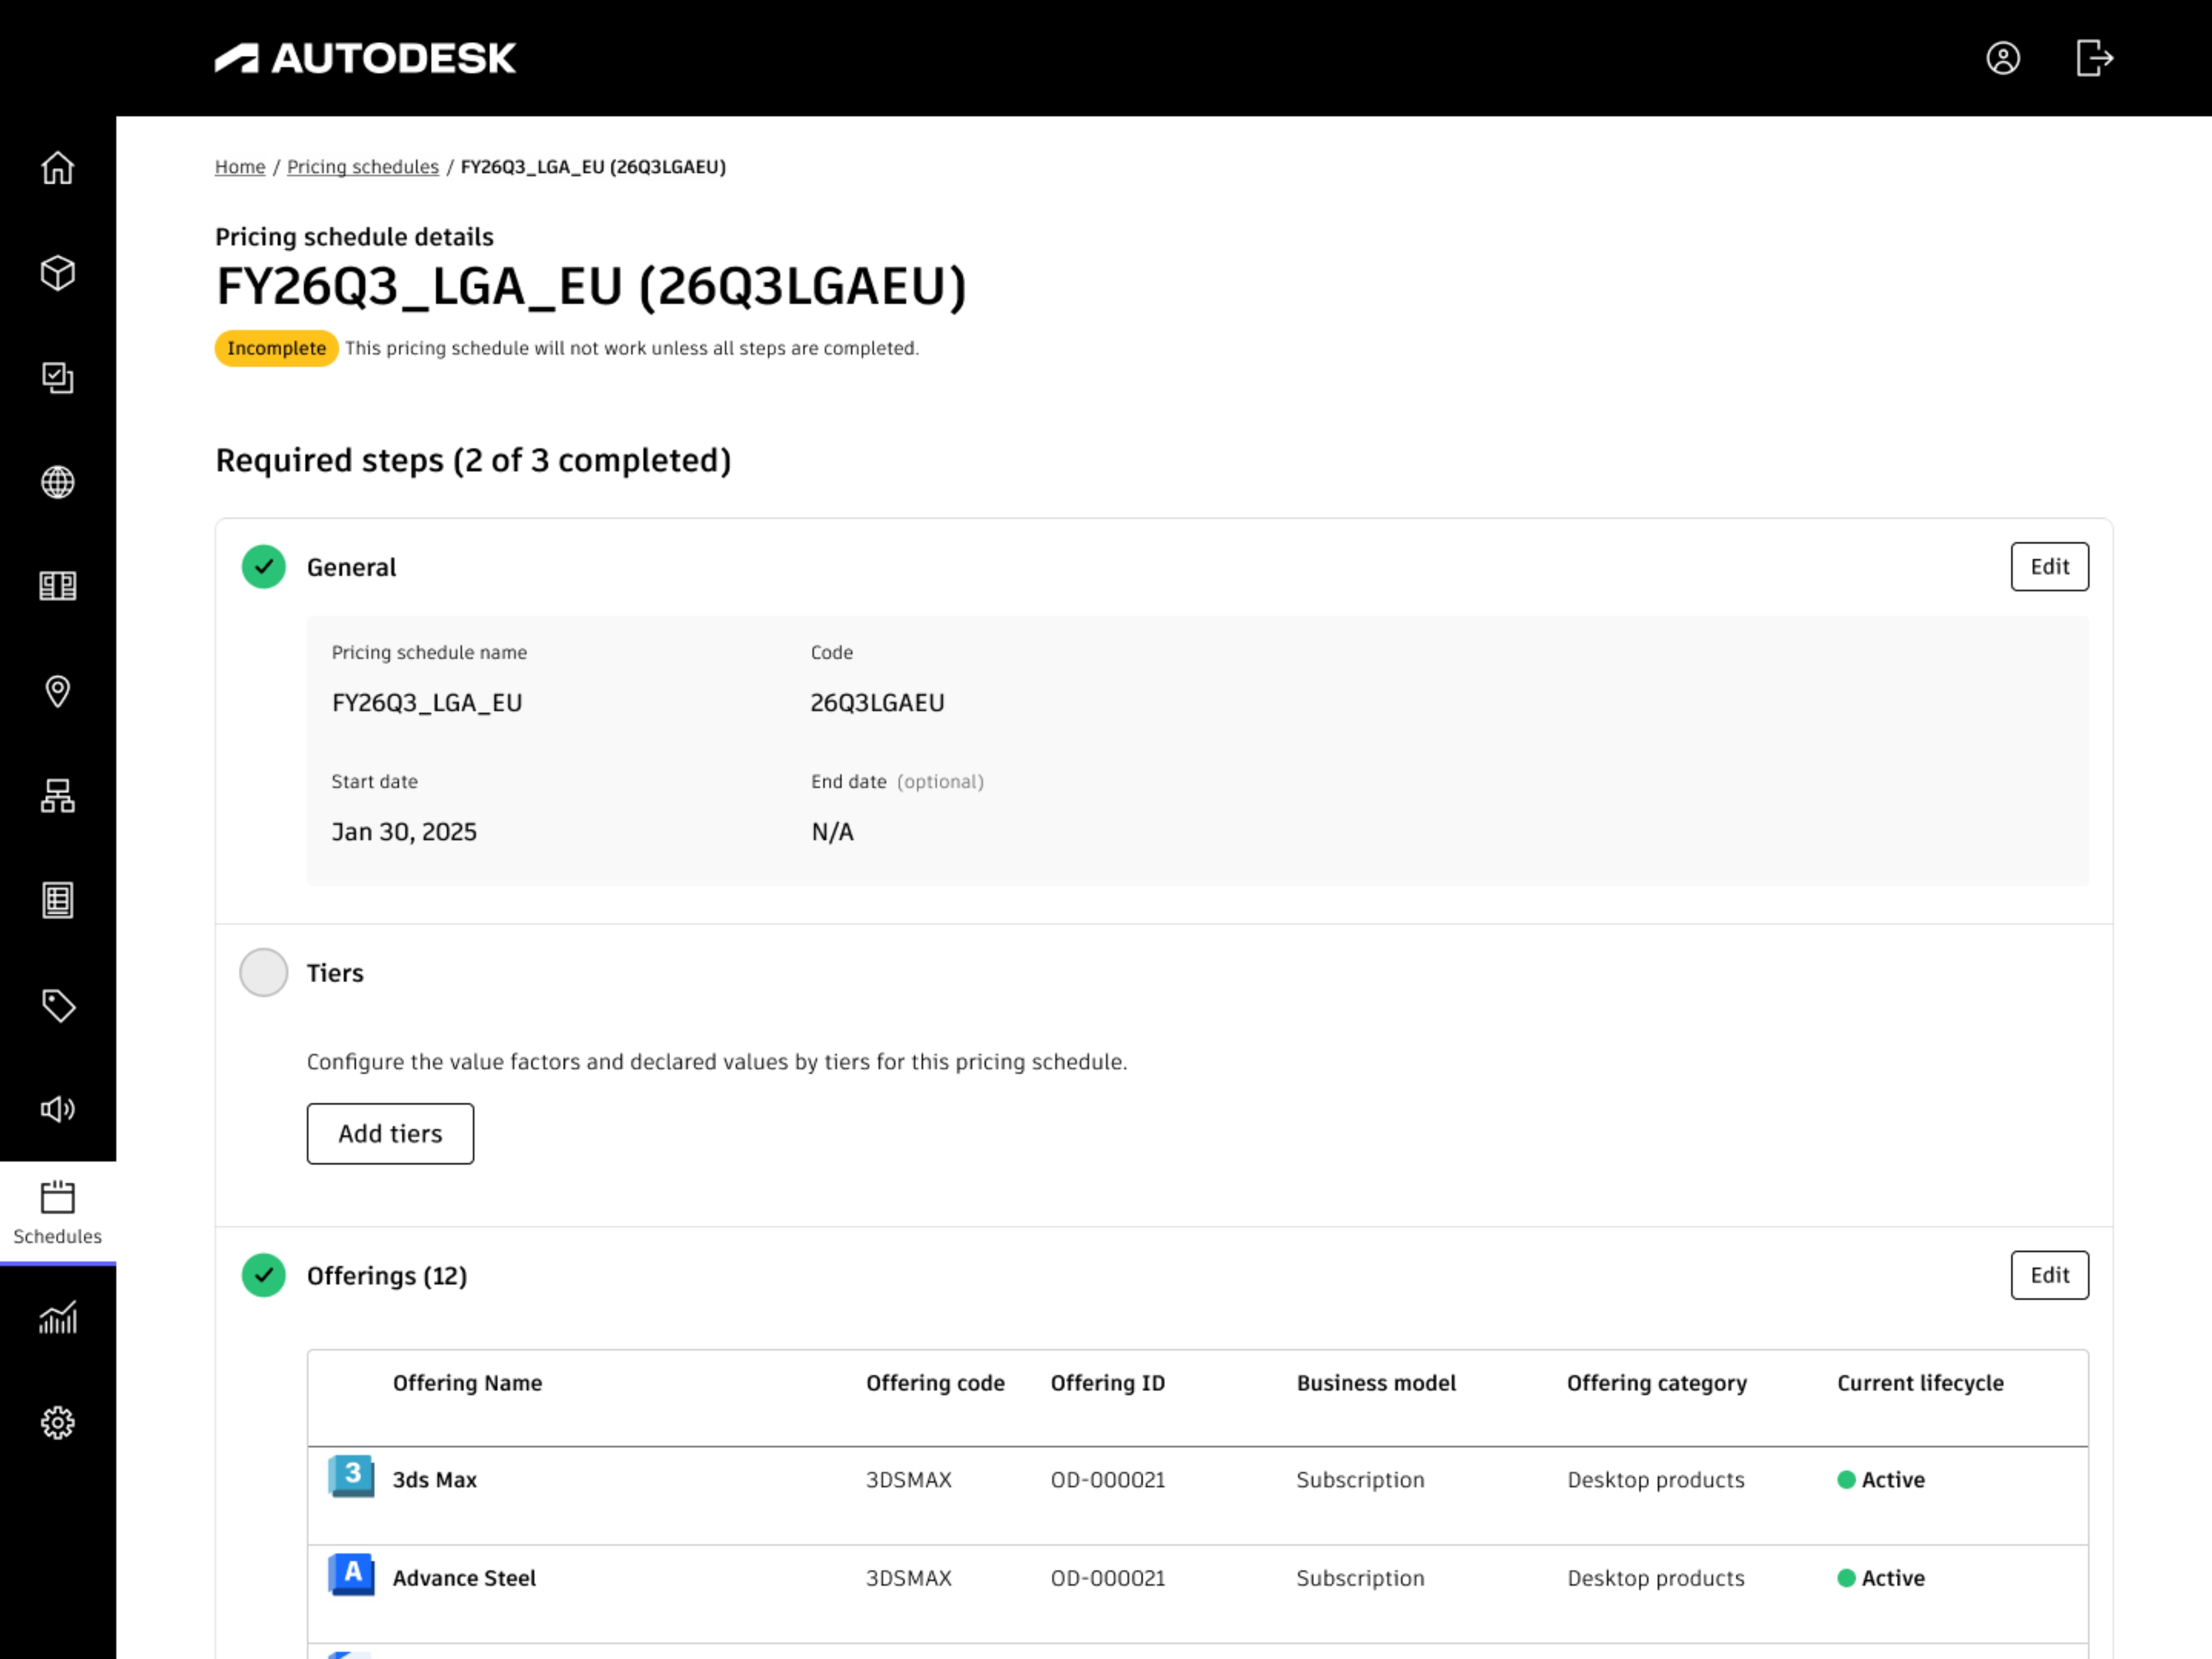The width and height of the screenshot is (2212, 1659).
Task: Click the Autodesk logo
Action: 365,57
